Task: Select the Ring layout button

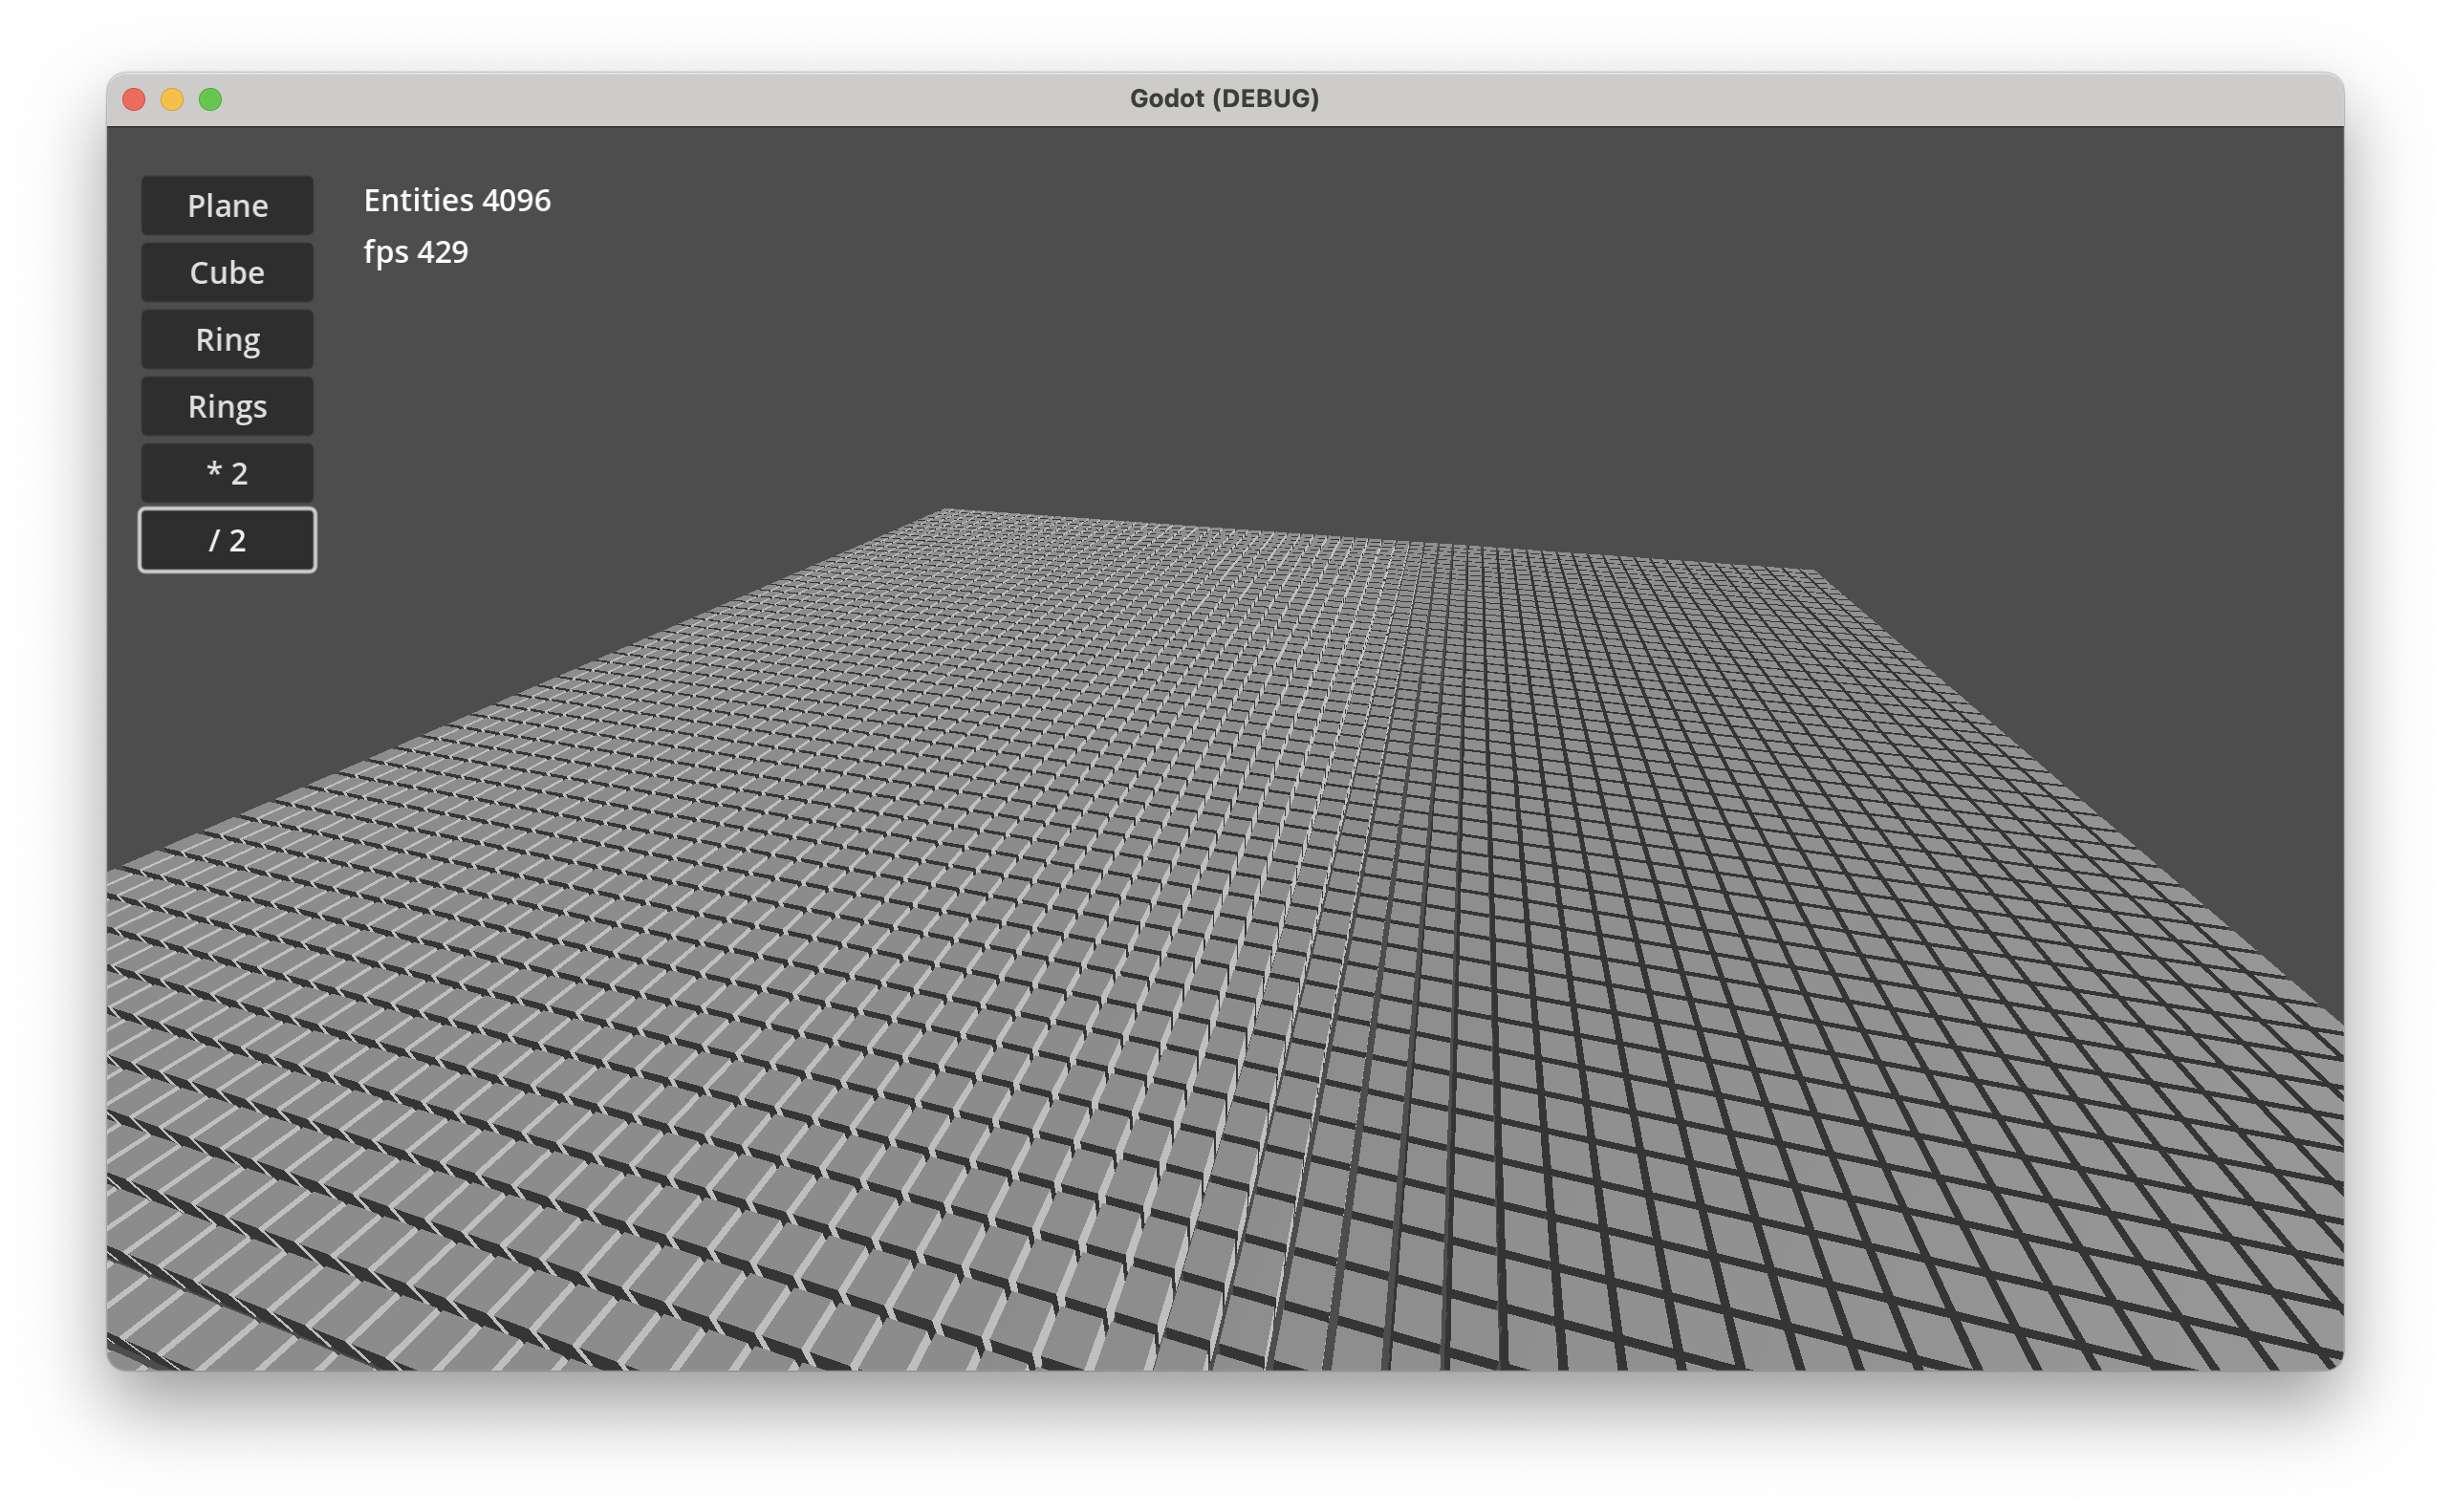Action: [x=227, y=339]
